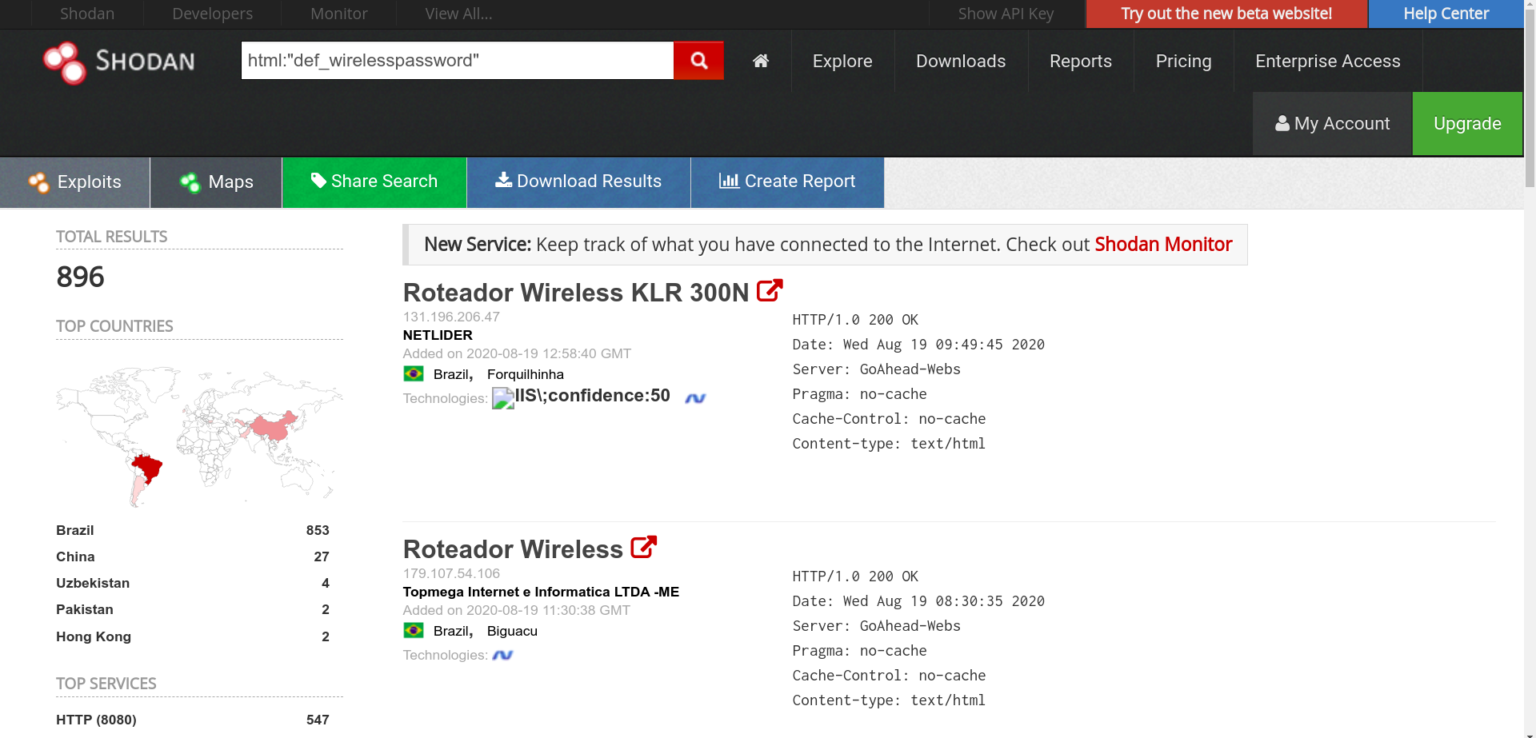This screenshot has width=1536, height=738.
Task: Open Maps view
Action: (216, 182)
